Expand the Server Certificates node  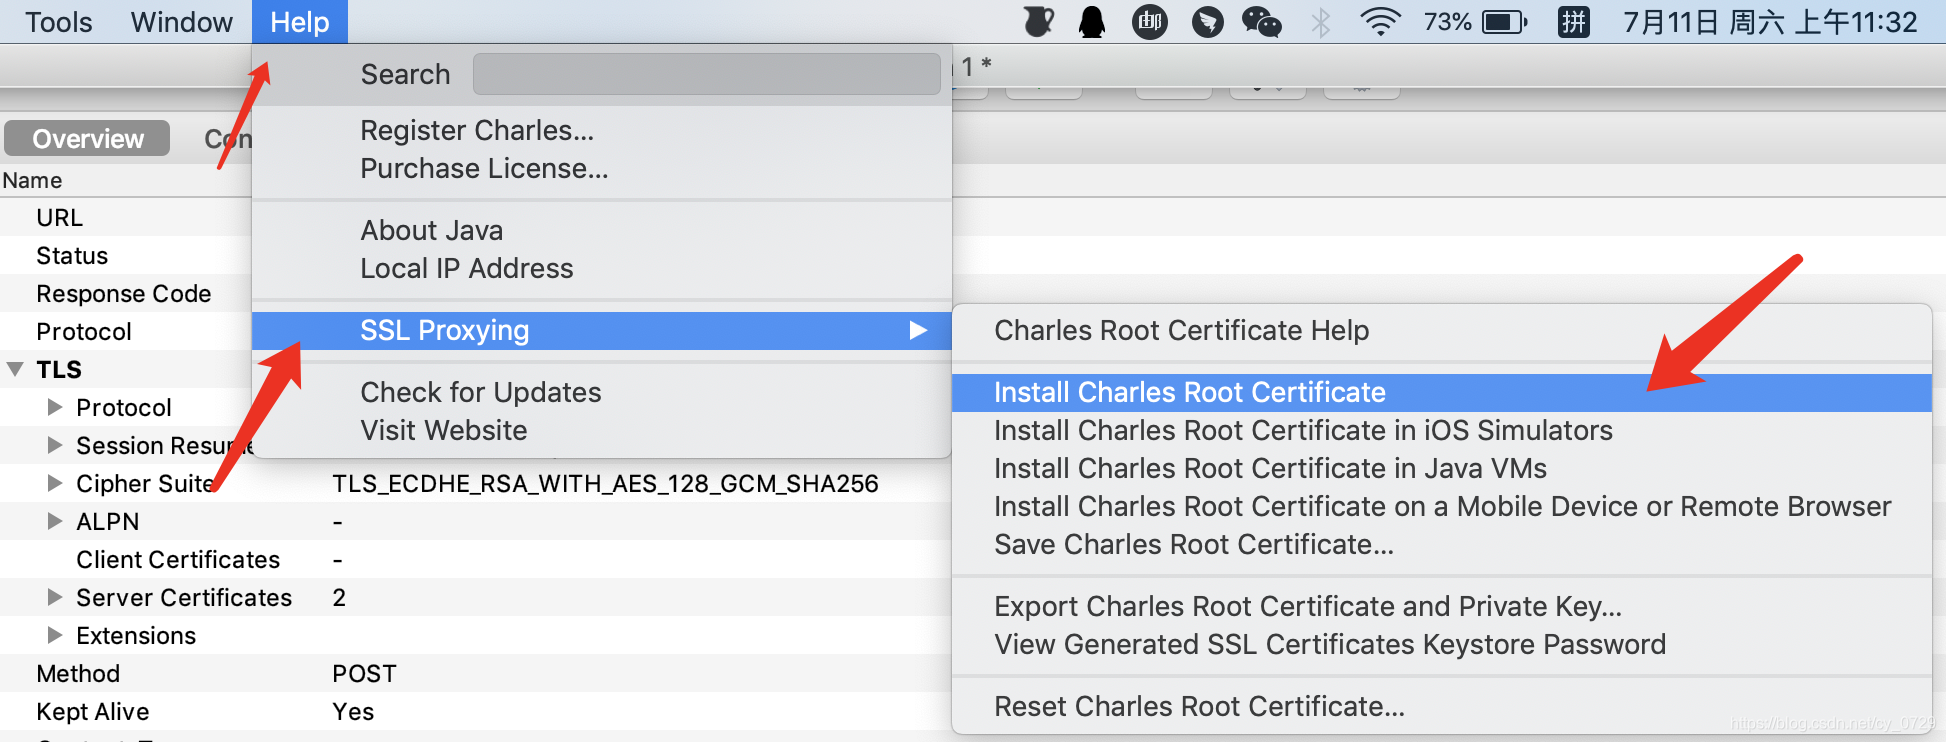(55, 597)
